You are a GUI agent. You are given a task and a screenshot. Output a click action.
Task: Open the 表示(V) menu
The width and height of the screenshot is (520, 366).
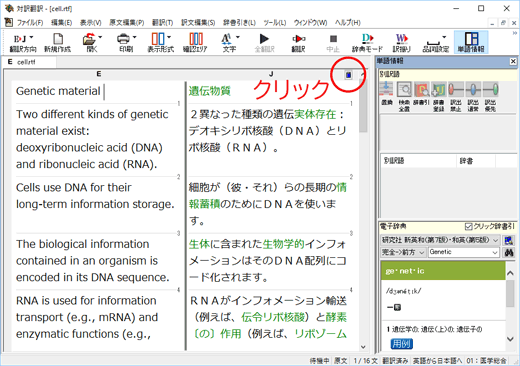coord(90,23)
